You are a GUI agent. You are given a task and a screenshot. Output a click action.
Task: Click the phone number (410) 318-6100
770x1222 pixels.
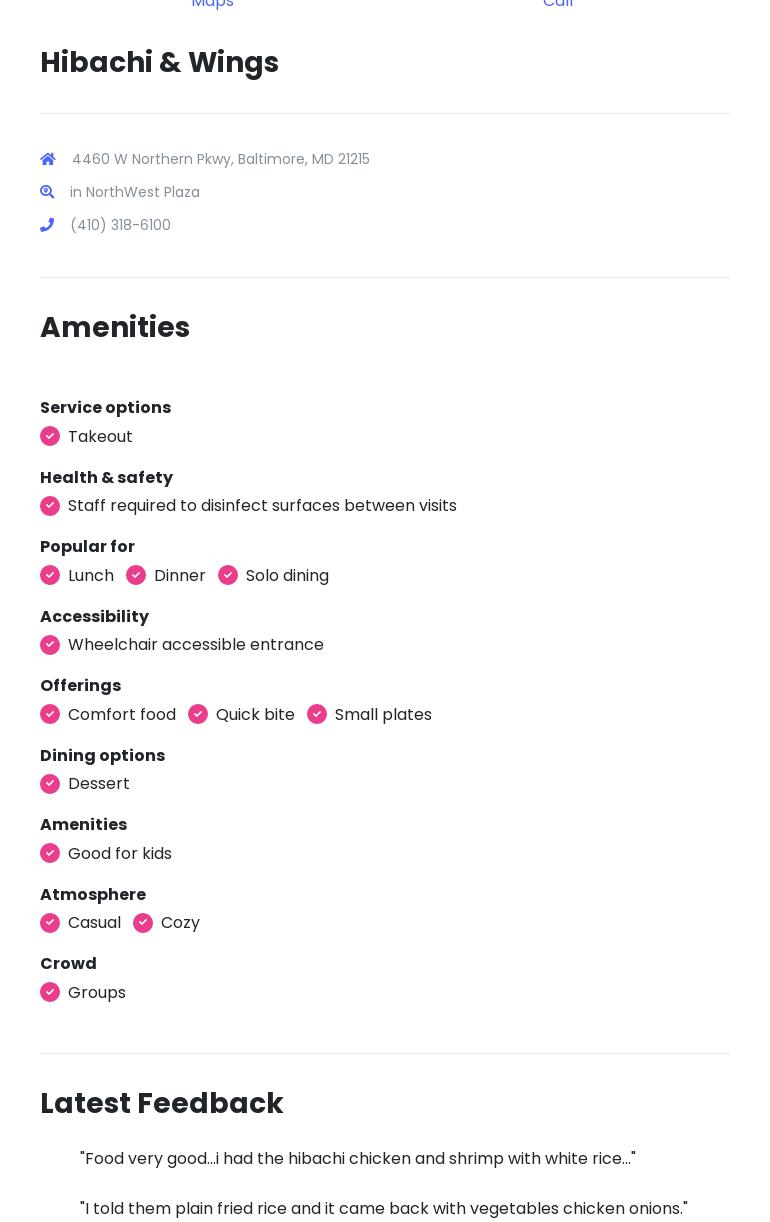tap(120, 225)
